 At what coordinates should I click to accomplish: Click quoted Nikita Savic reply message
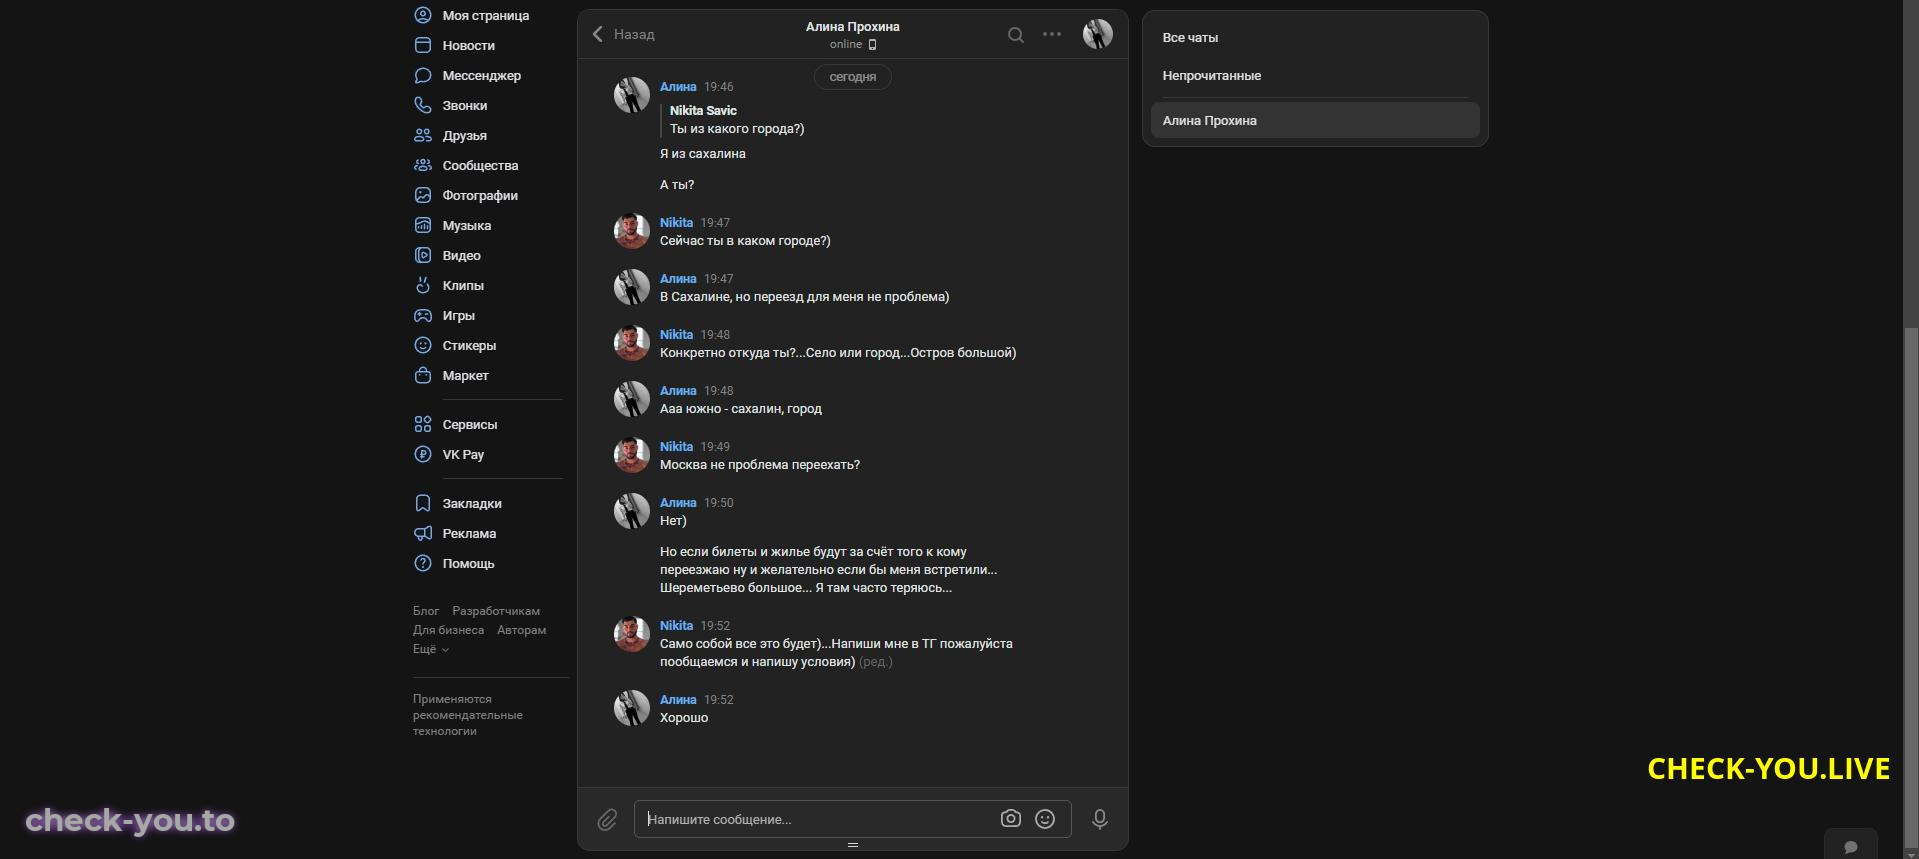click(x=737, y=120)
